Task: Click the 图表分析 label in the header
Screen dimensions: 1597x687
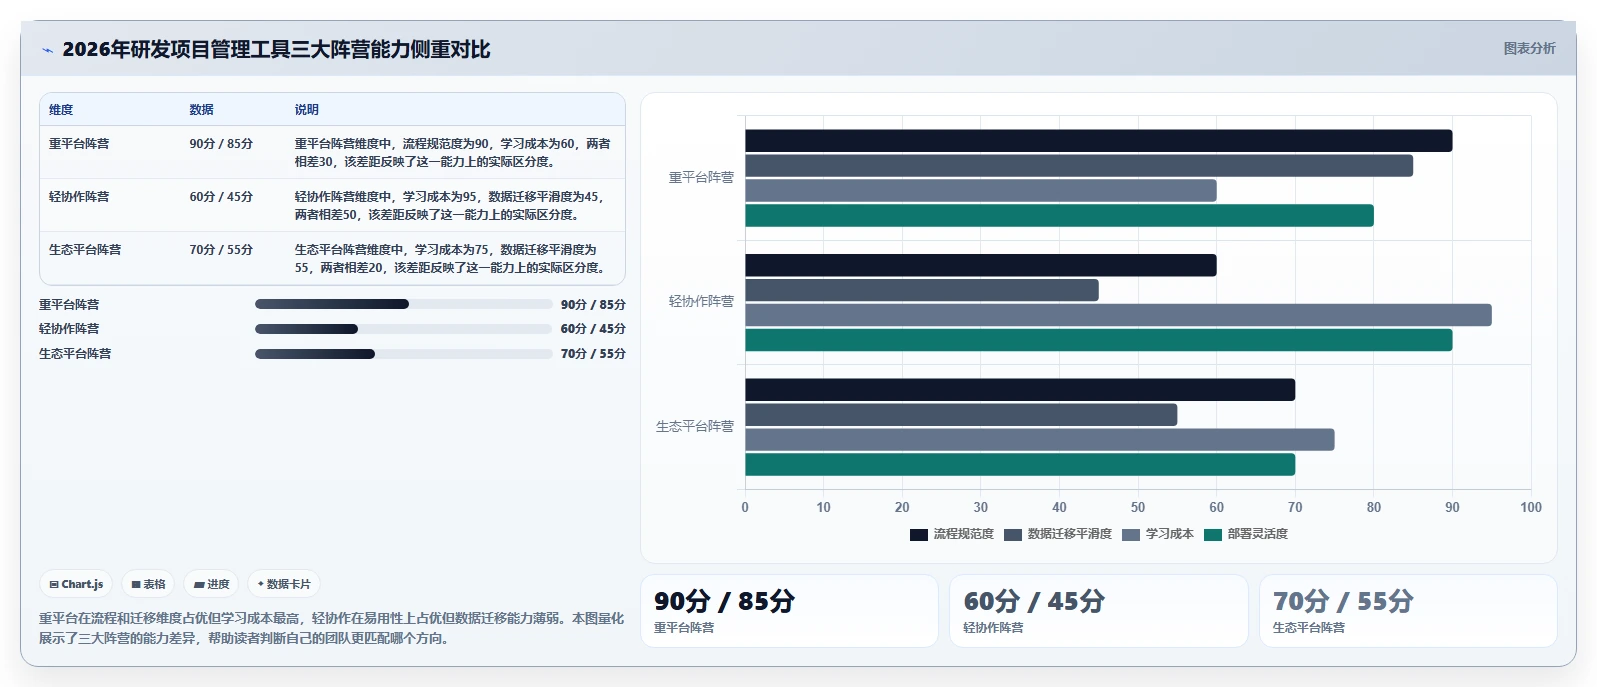Action: point(1529,48)
